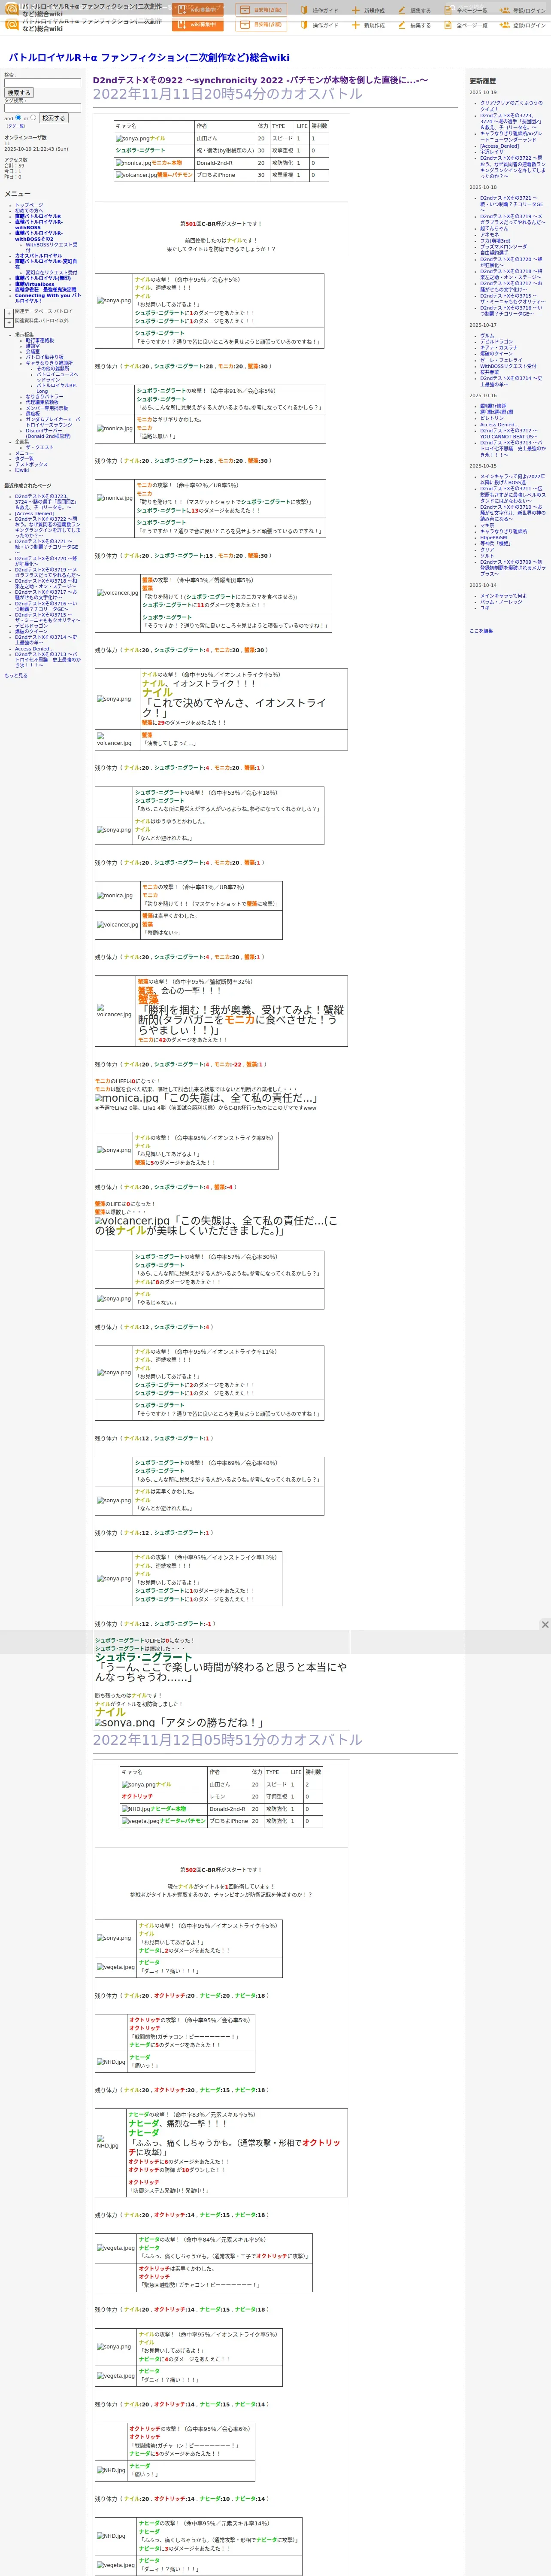
Task: Open the フカ(崩壊3rd) history link
Action: tap(495, 241)
